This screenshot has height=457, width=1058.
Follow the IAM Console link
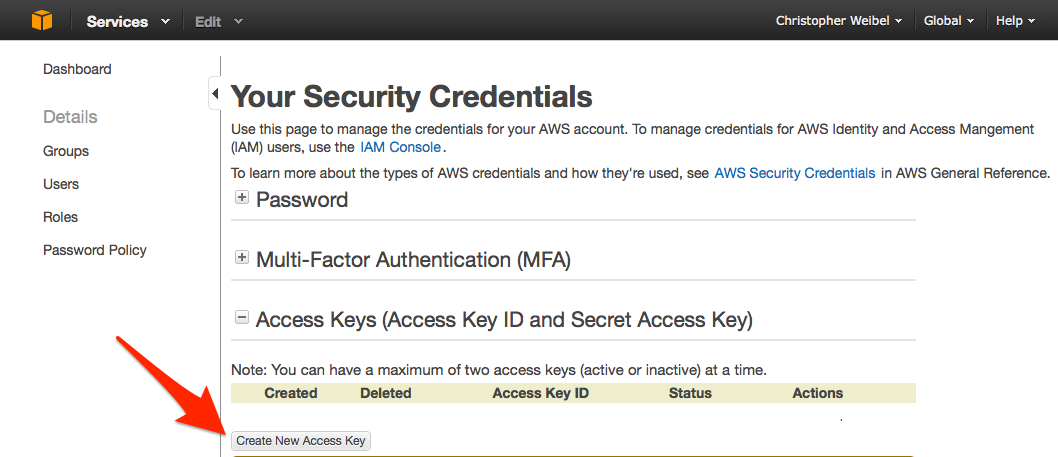[x=401, y=146]
